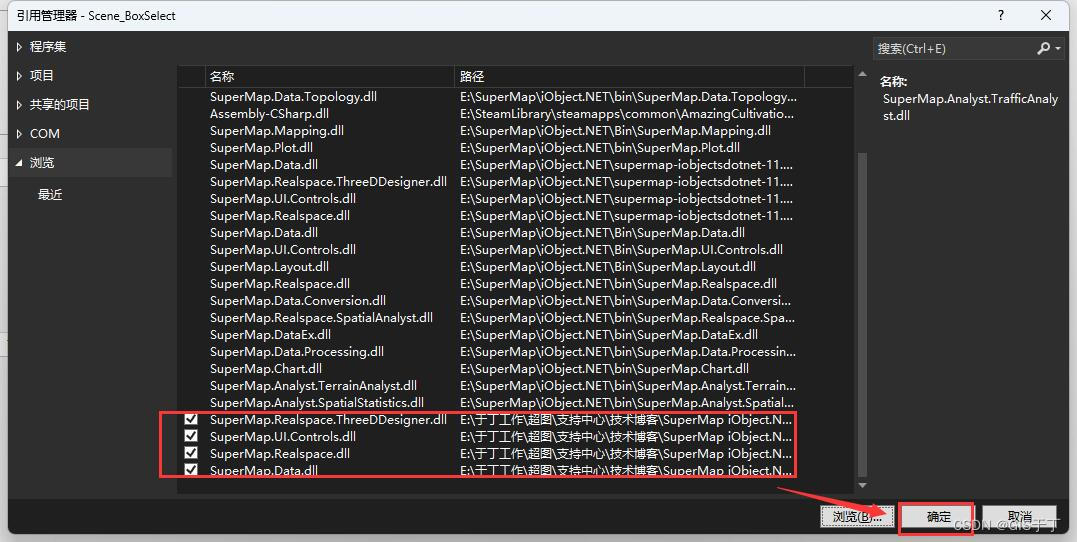Open the search options dropdown arrow

[1058, 49]
